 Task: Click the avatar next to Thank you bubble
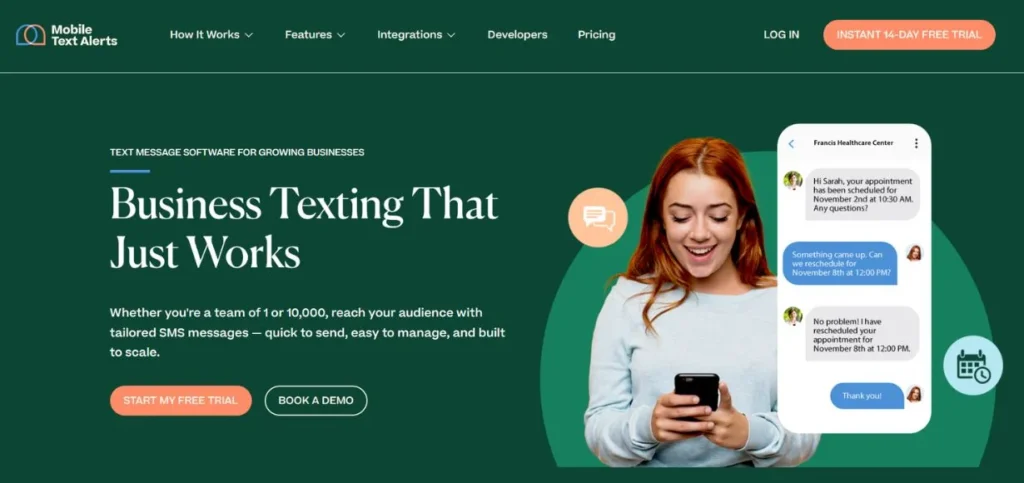tap(914, 394)
